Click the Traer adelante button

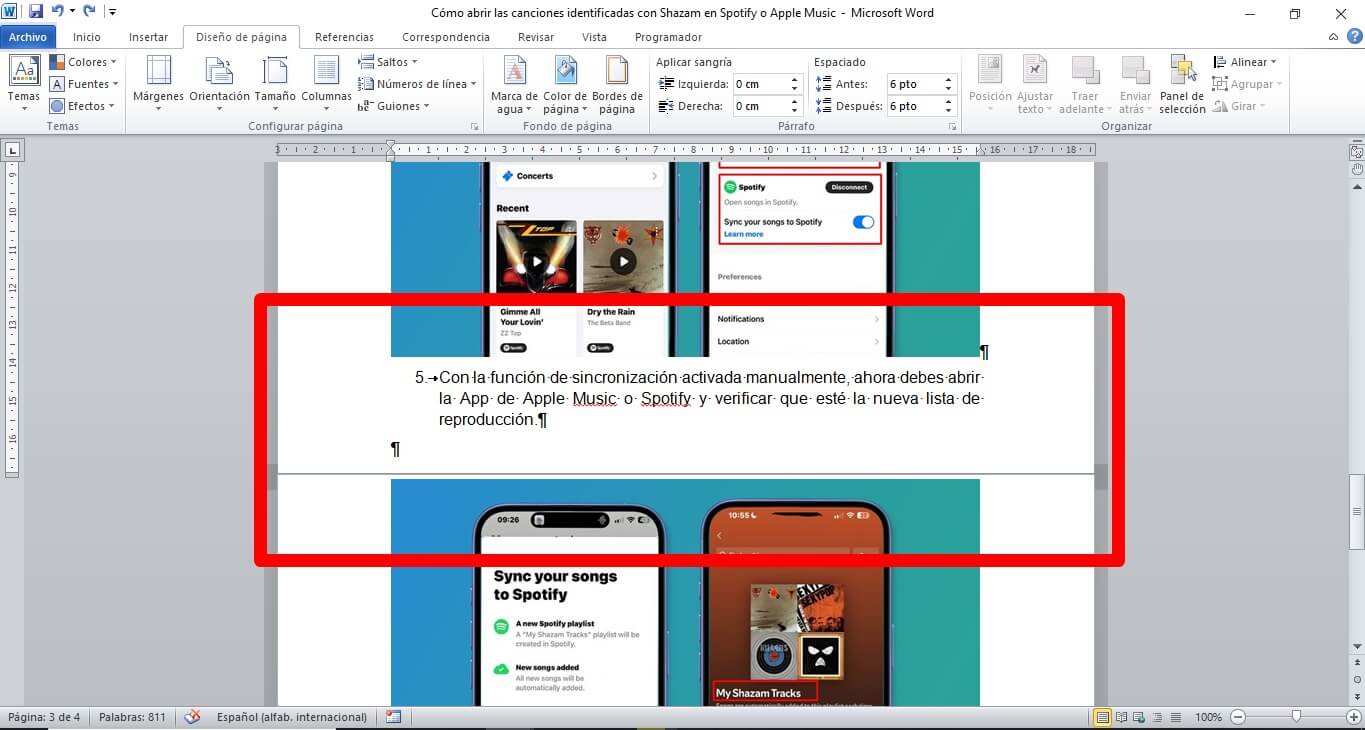coord(1085,84)
